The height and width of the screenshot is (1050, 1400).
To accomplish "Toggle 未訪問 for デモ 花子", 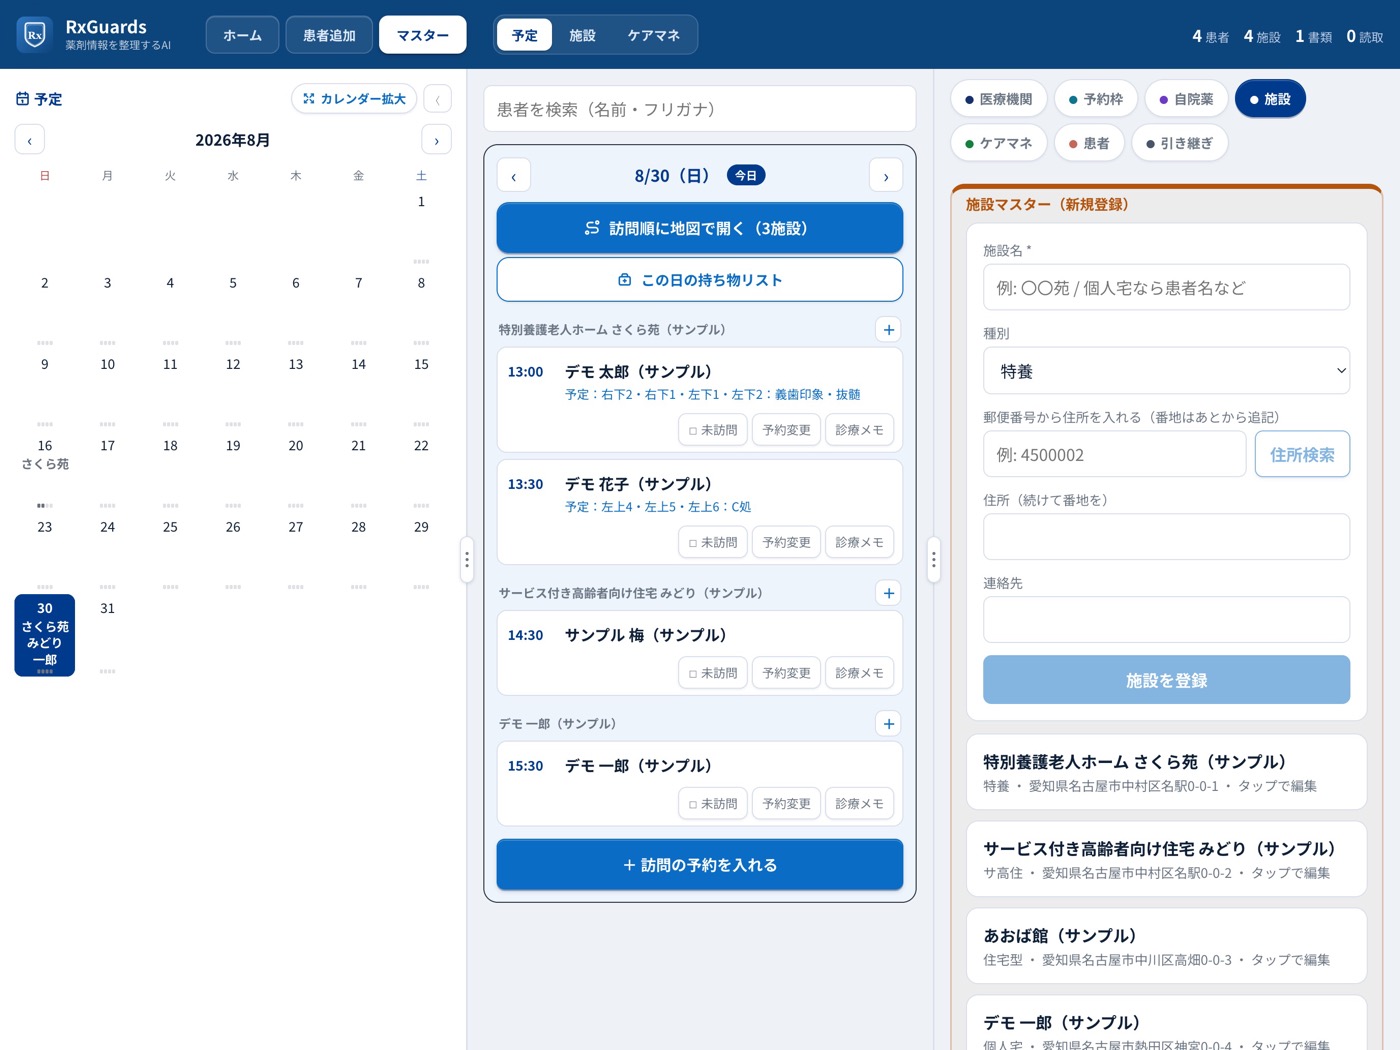I will [713, 542].
